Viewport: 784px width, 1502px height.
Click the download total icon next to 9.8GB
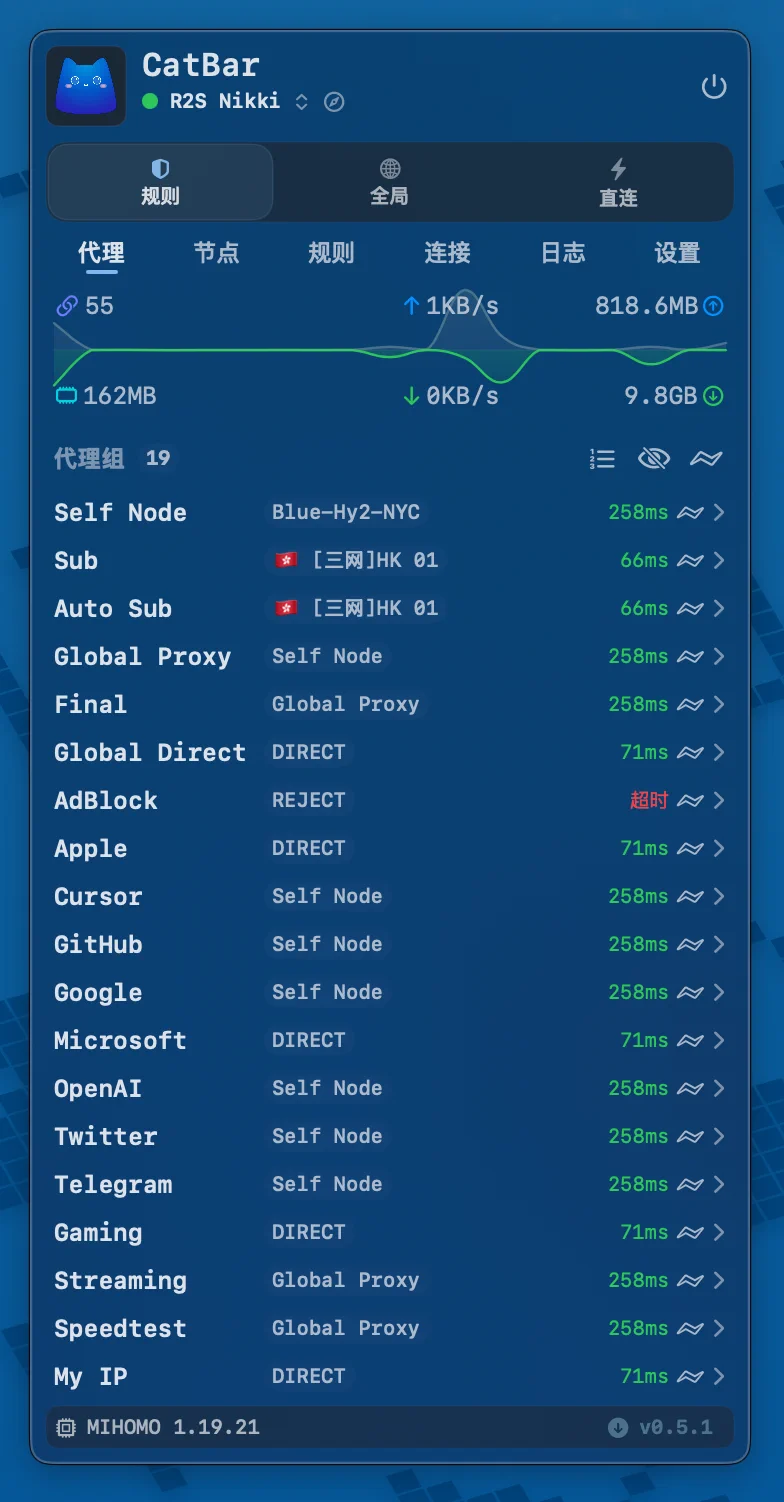[713, 396]
